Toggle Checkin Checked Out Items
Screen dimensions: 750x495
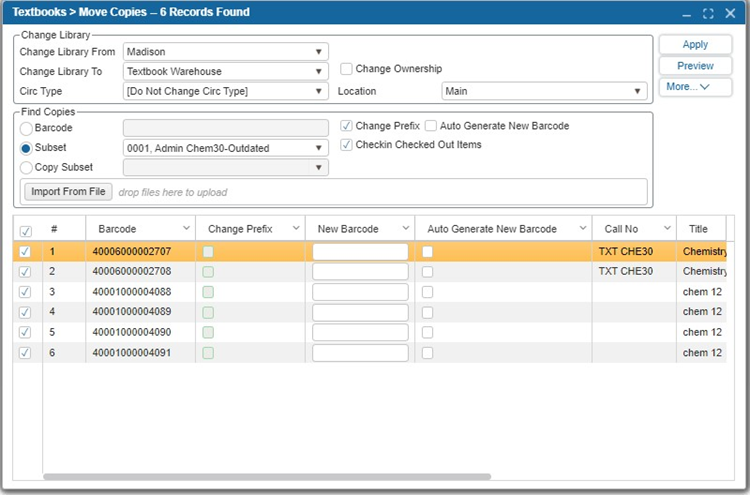click(346, 144)
